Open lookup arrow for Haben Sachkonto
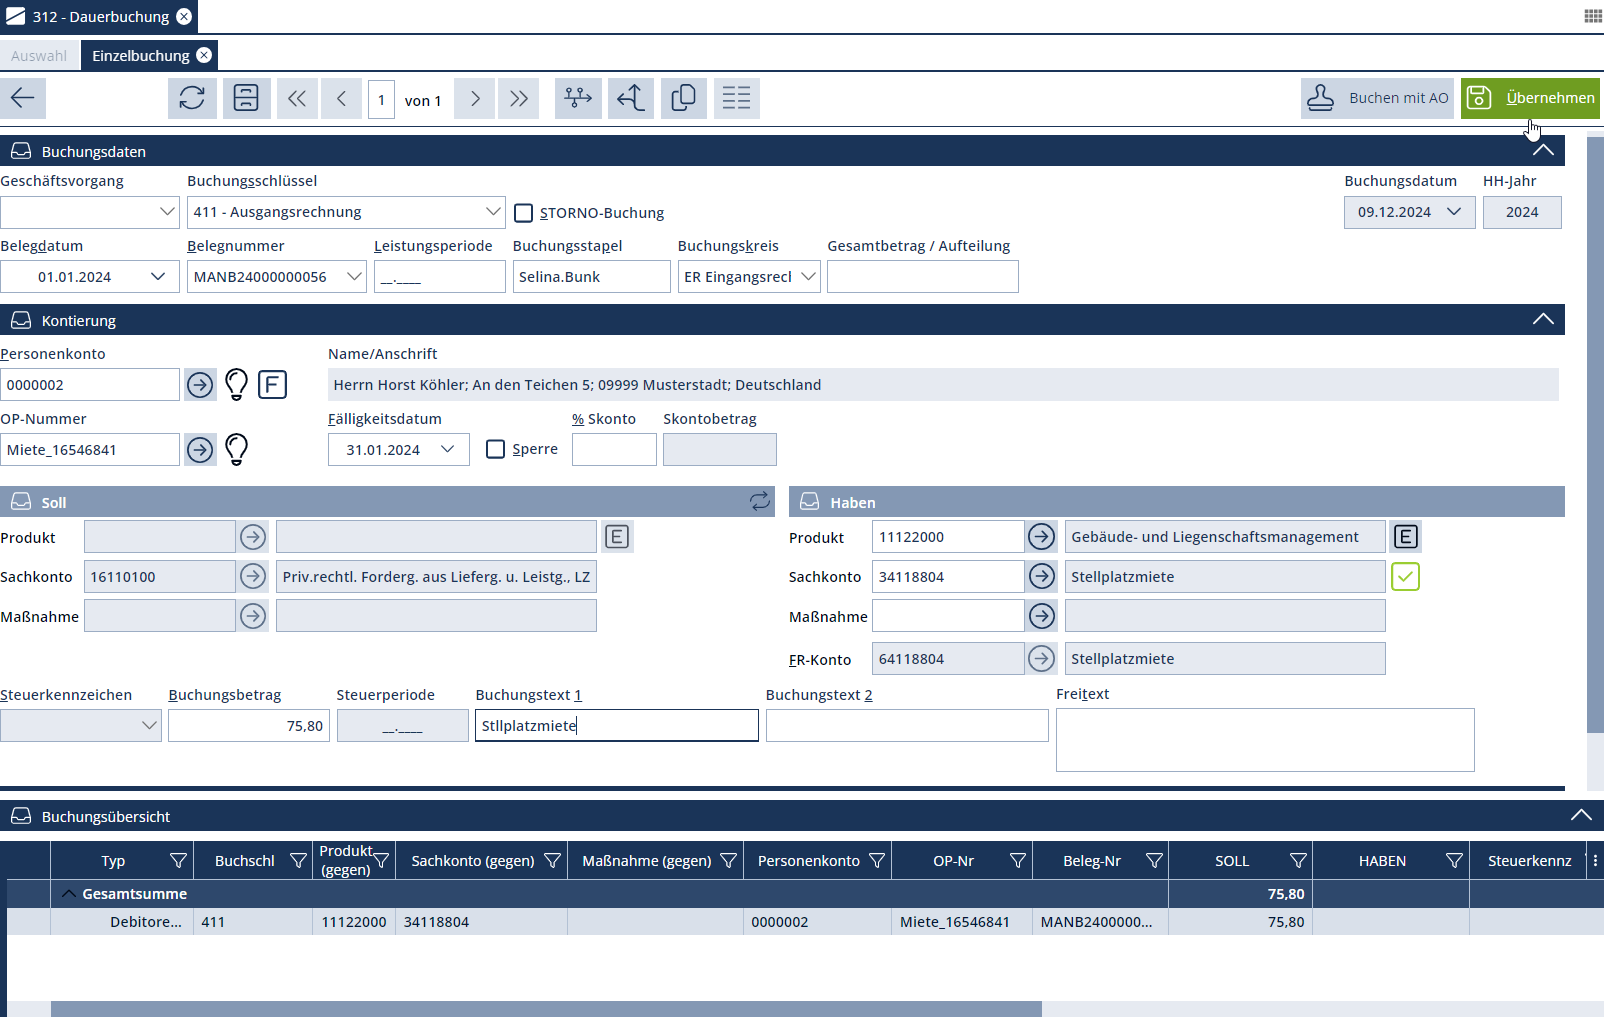 [x=1042, y=577]
